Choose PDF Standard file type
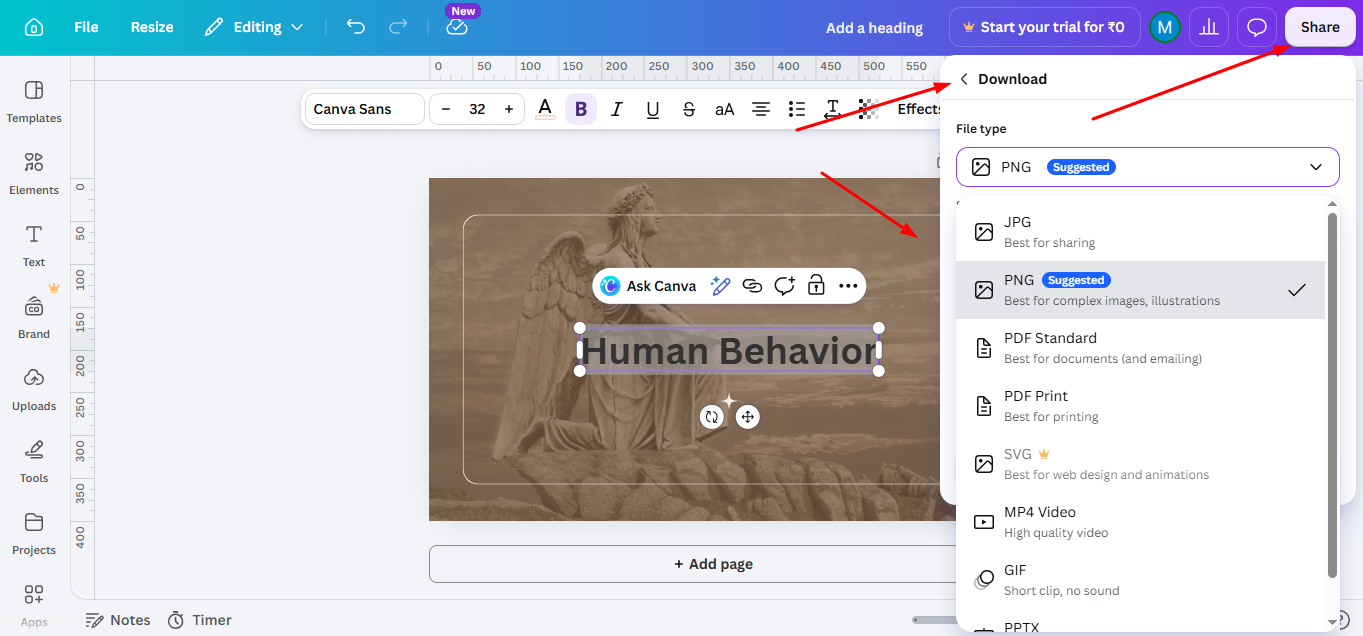The image size is (1363, 636). click(x=1140, y=348)
